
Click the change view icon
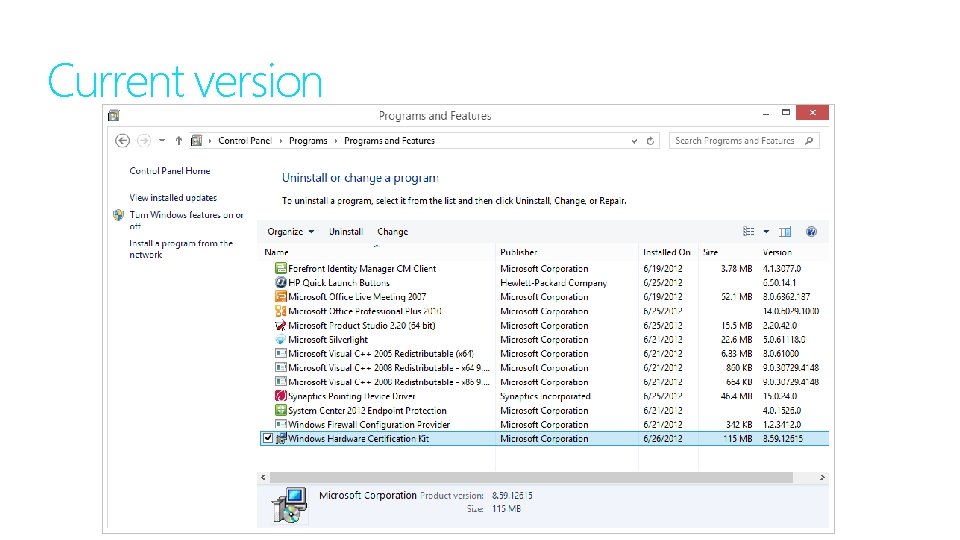point(748,231)
